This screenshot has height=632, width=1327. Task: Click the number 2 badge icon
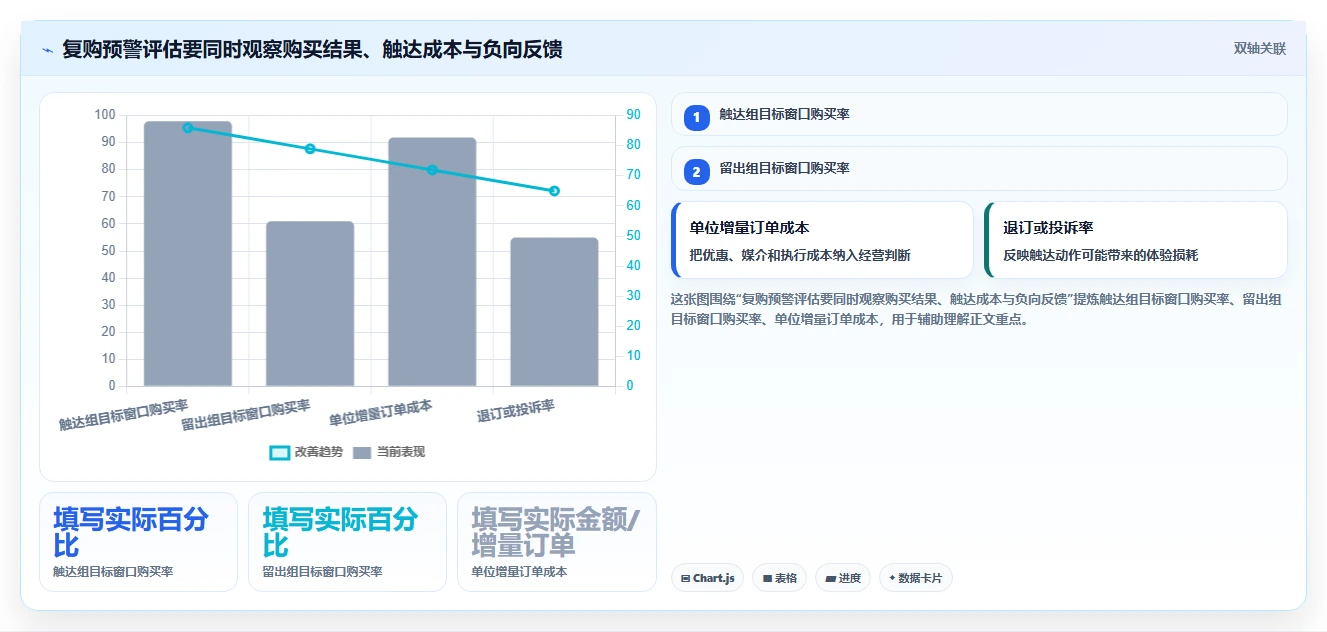coord(697,172)
